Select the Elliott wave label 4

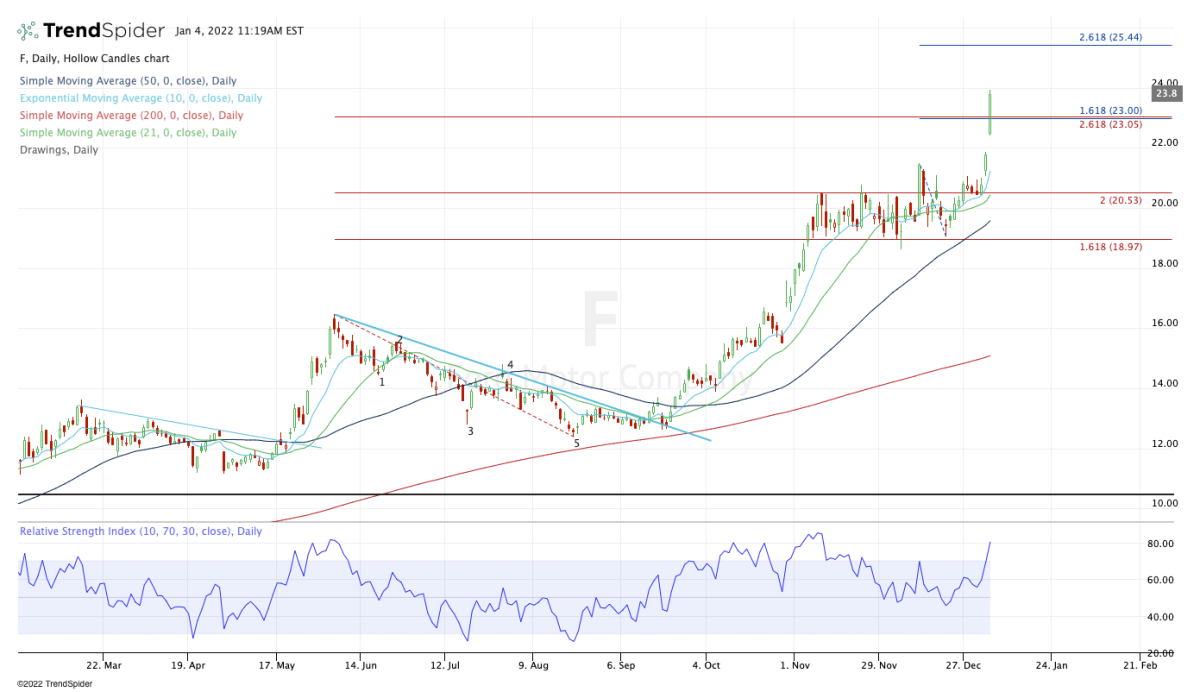(x=510, y=365)
